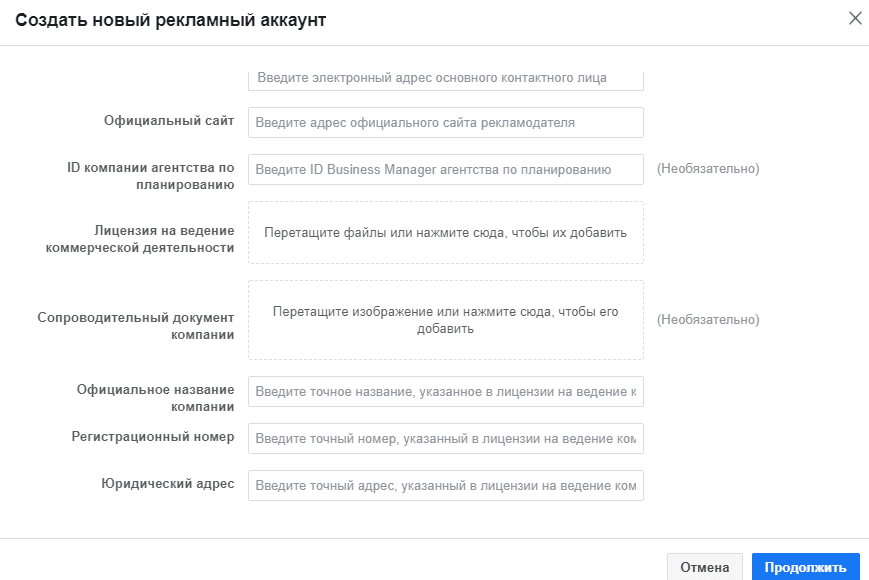The image size is (869, 580).
Task: Click the dialog title Создать новый рекламный аккаунт
Action: (171, 20)
